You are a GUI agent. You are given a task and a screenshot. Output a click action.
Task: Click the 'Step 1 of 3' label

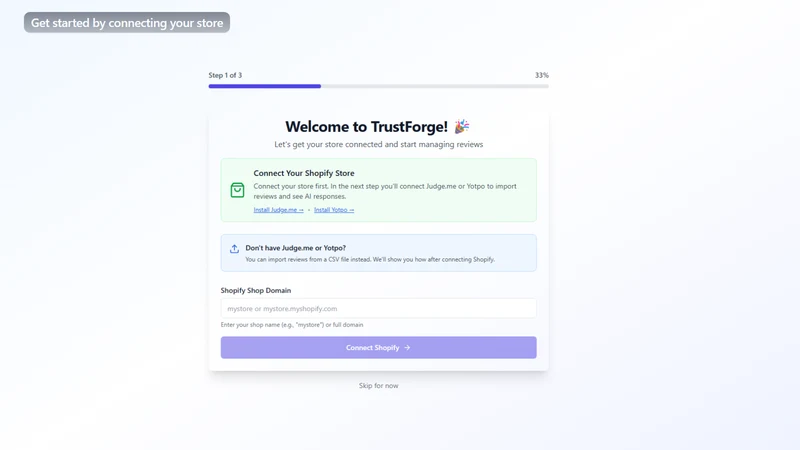point(225,75)
